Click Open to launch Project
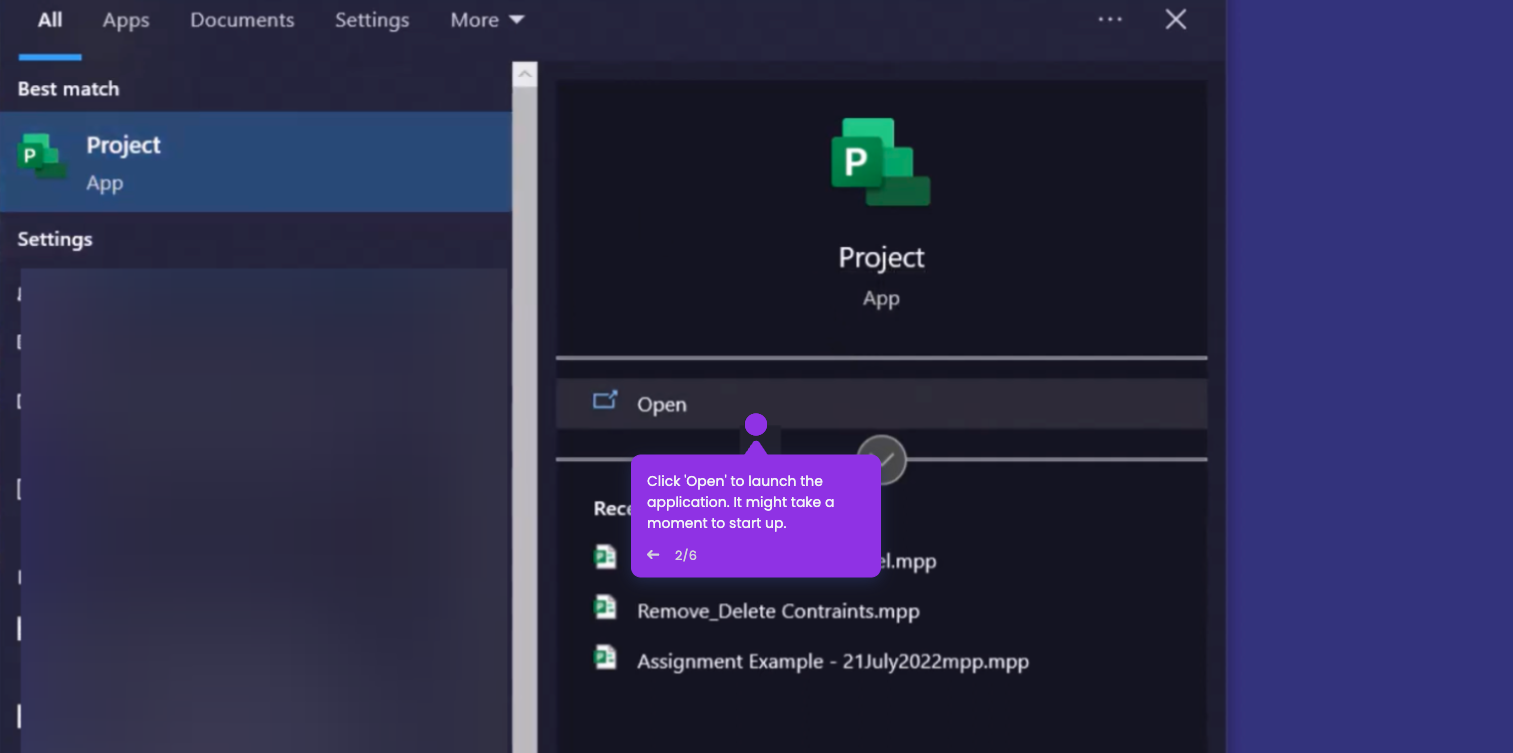1513x753 pixels. 881,404
